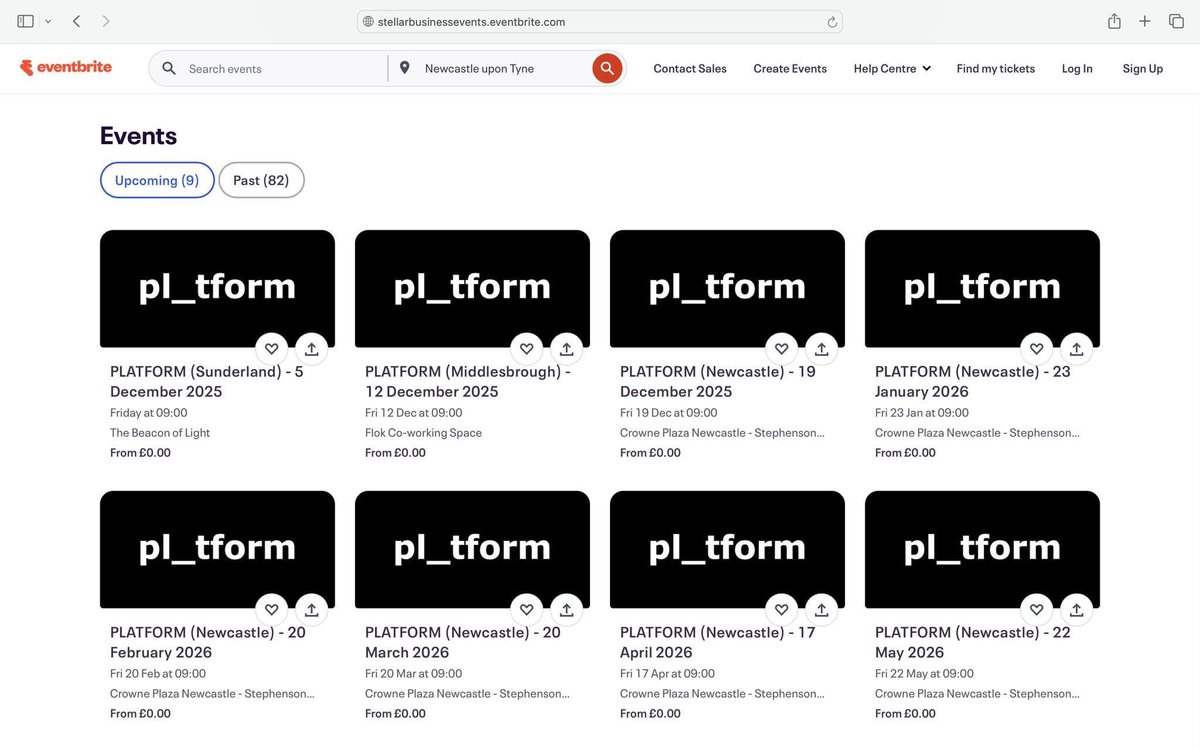Viewport: 1200px width, 750px height.
Task: Click Sign Up
Action: point(1143,68)
